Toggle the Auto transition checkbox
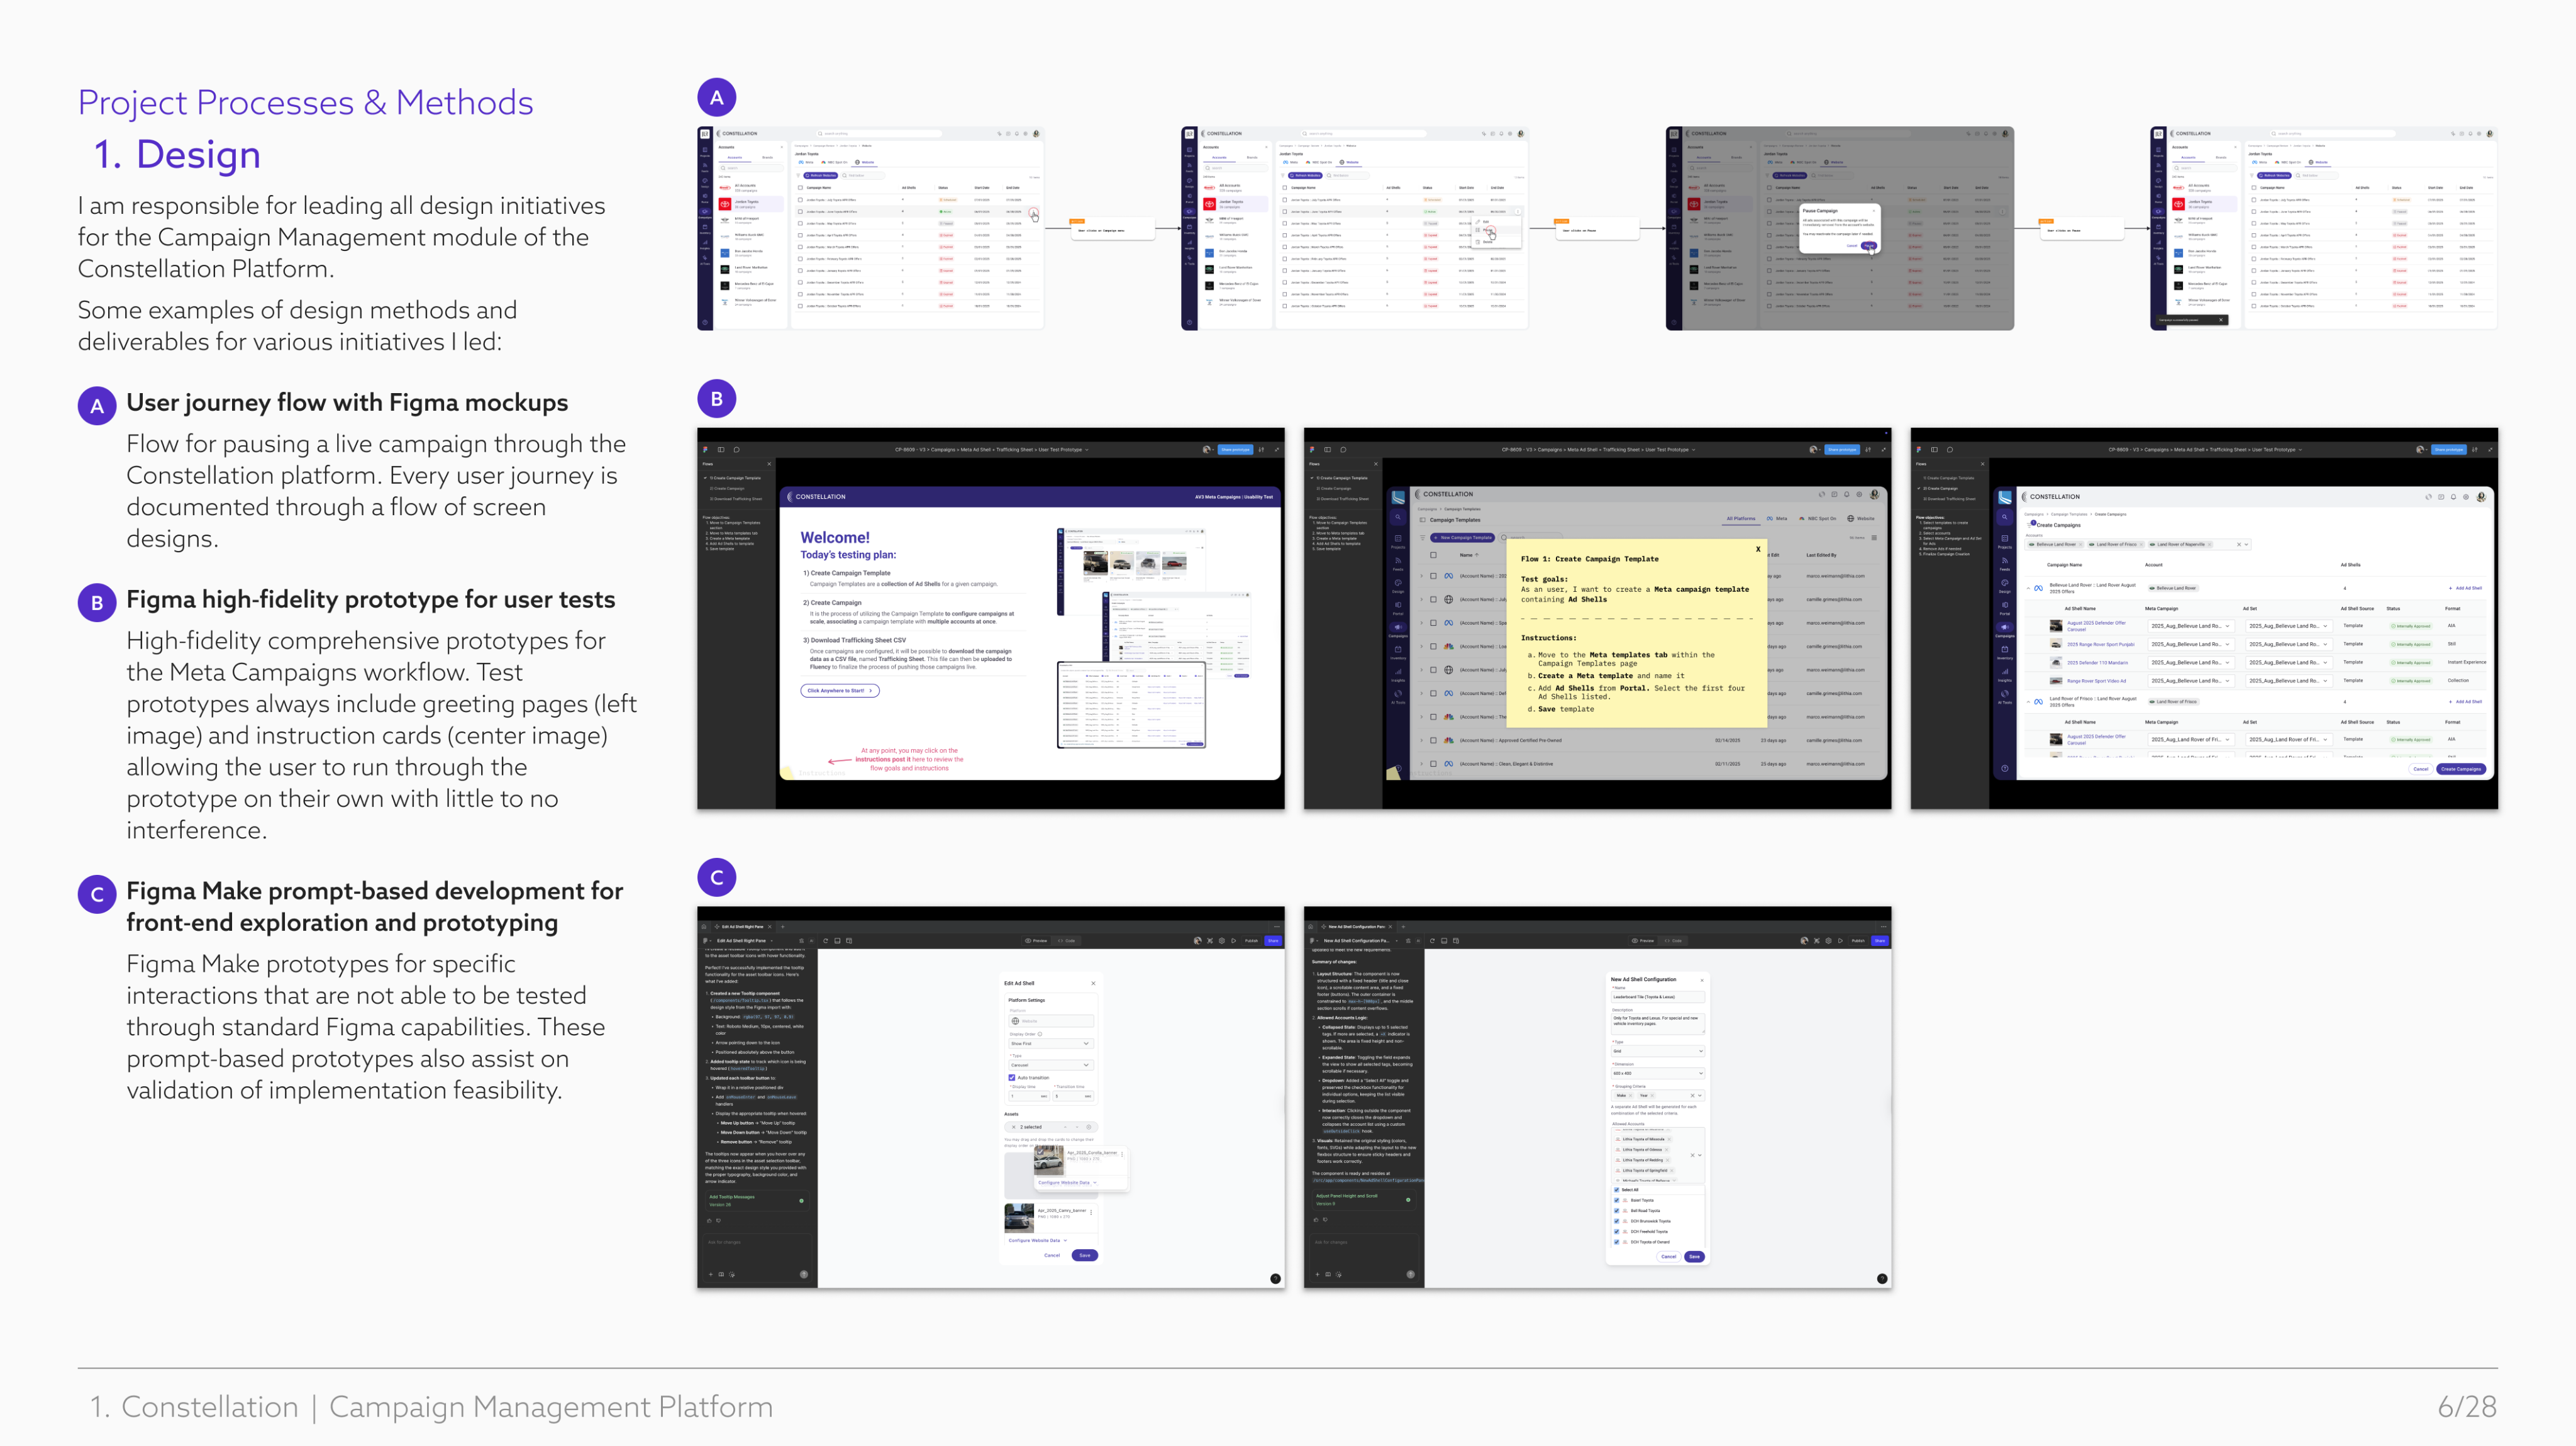This screenshot has height=1446, width=2576. (1011, 1077)
